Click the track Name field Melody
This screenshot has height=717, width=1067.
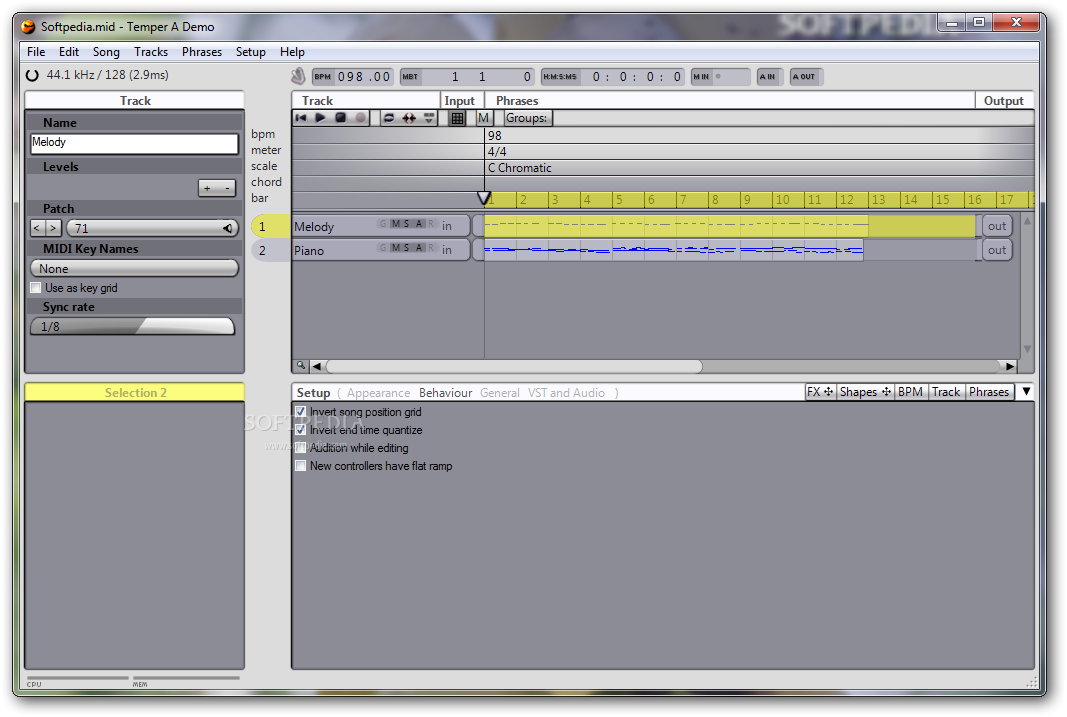(x=135, y=143)
